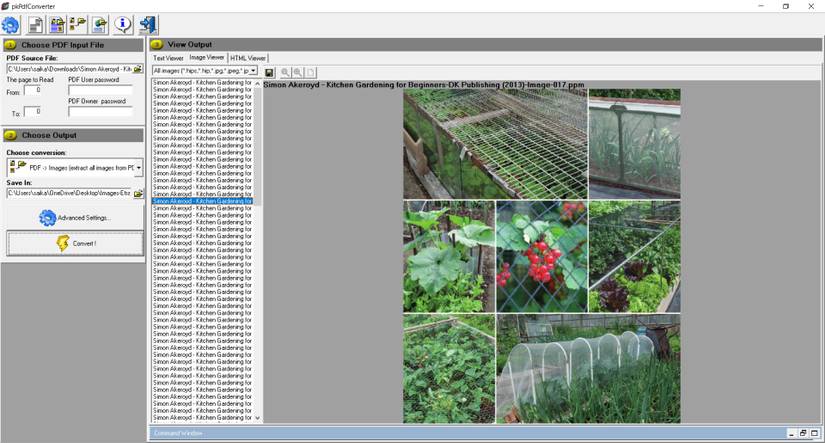The width and height of the screenshot is (825, 443).
Task: Click the zoom in magnifier in image viewer
Action: pos(285,72)
